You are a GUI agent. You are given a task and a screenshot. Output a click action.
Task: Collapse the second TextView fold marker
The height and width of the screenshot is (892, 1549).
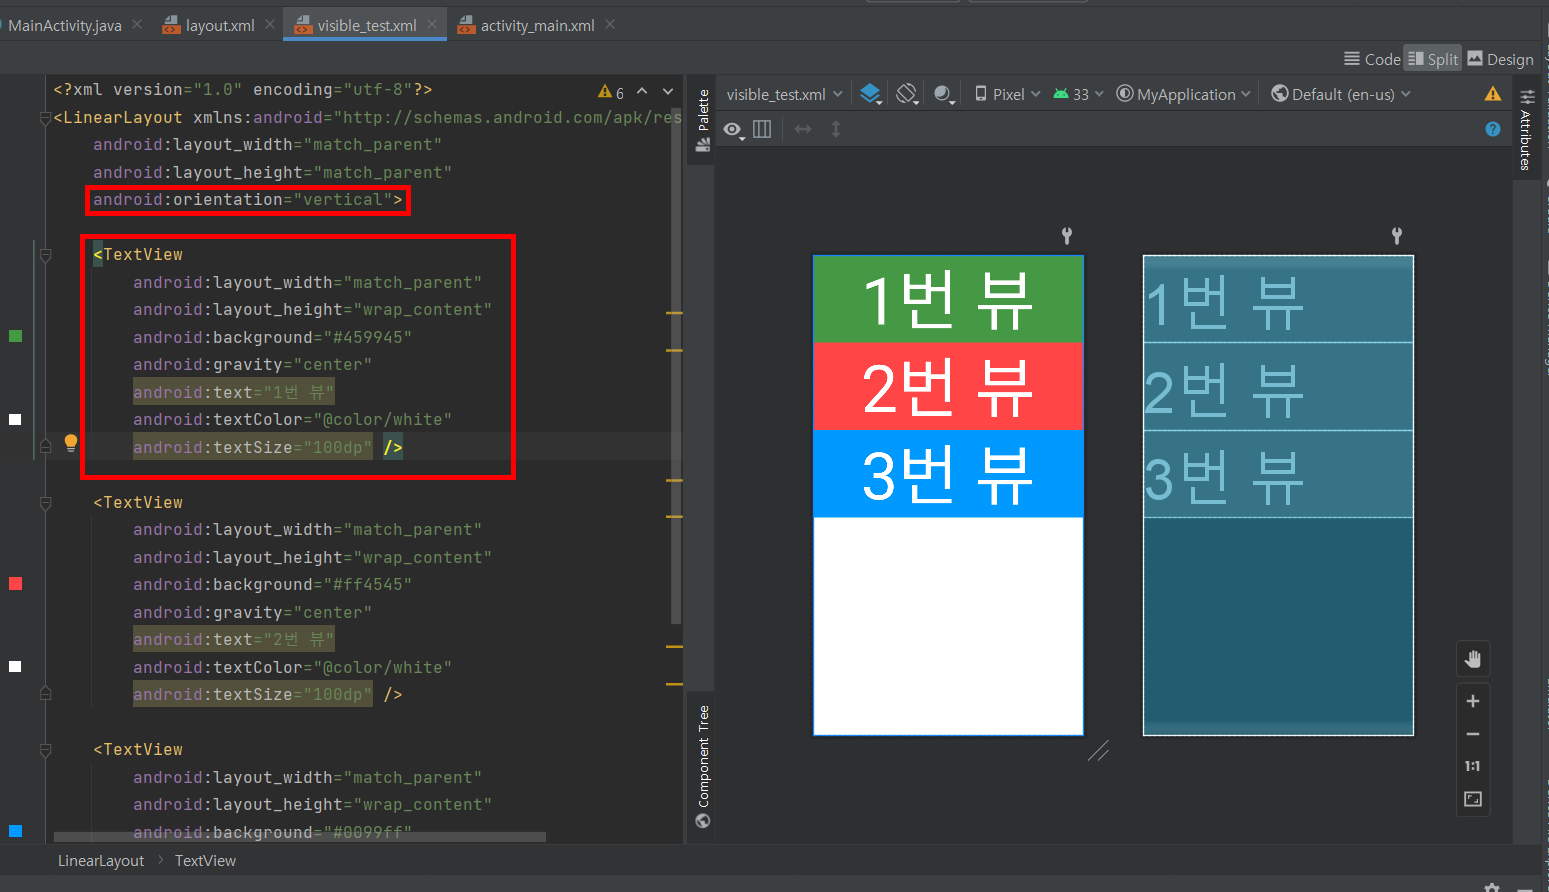(45, 503)
